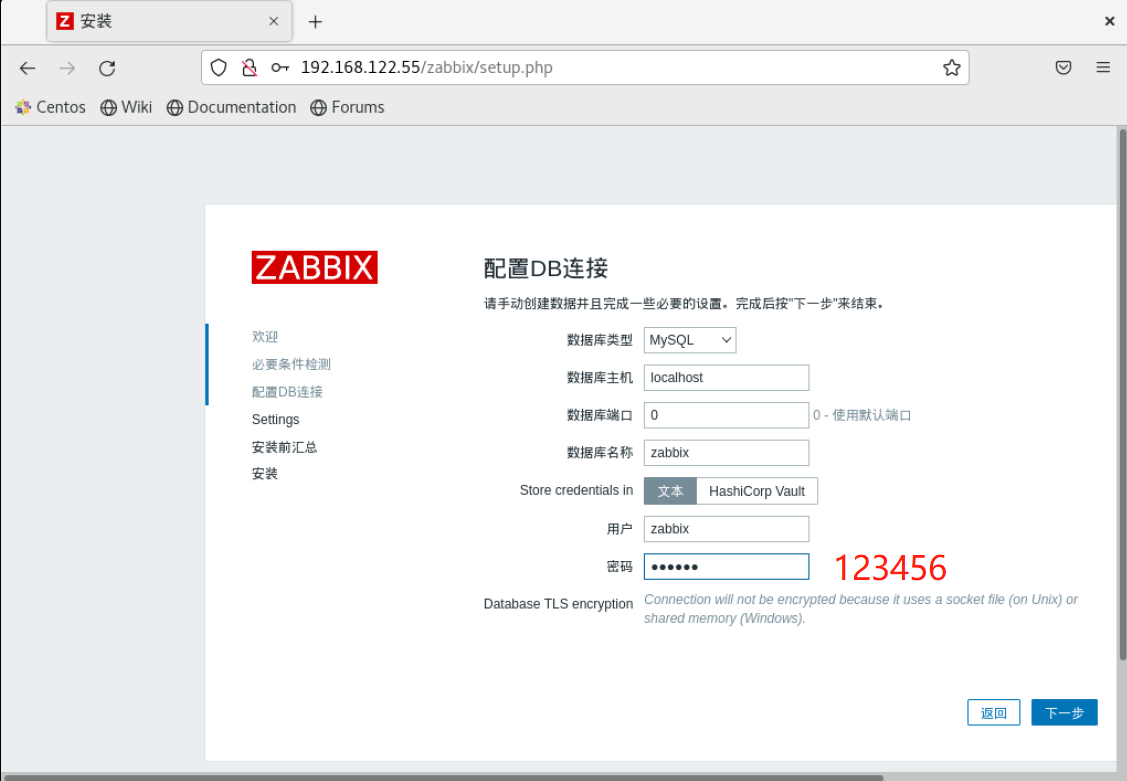Click the insecure connection padlock icon
1127x781 pixels.
click(x=249, y=68)
